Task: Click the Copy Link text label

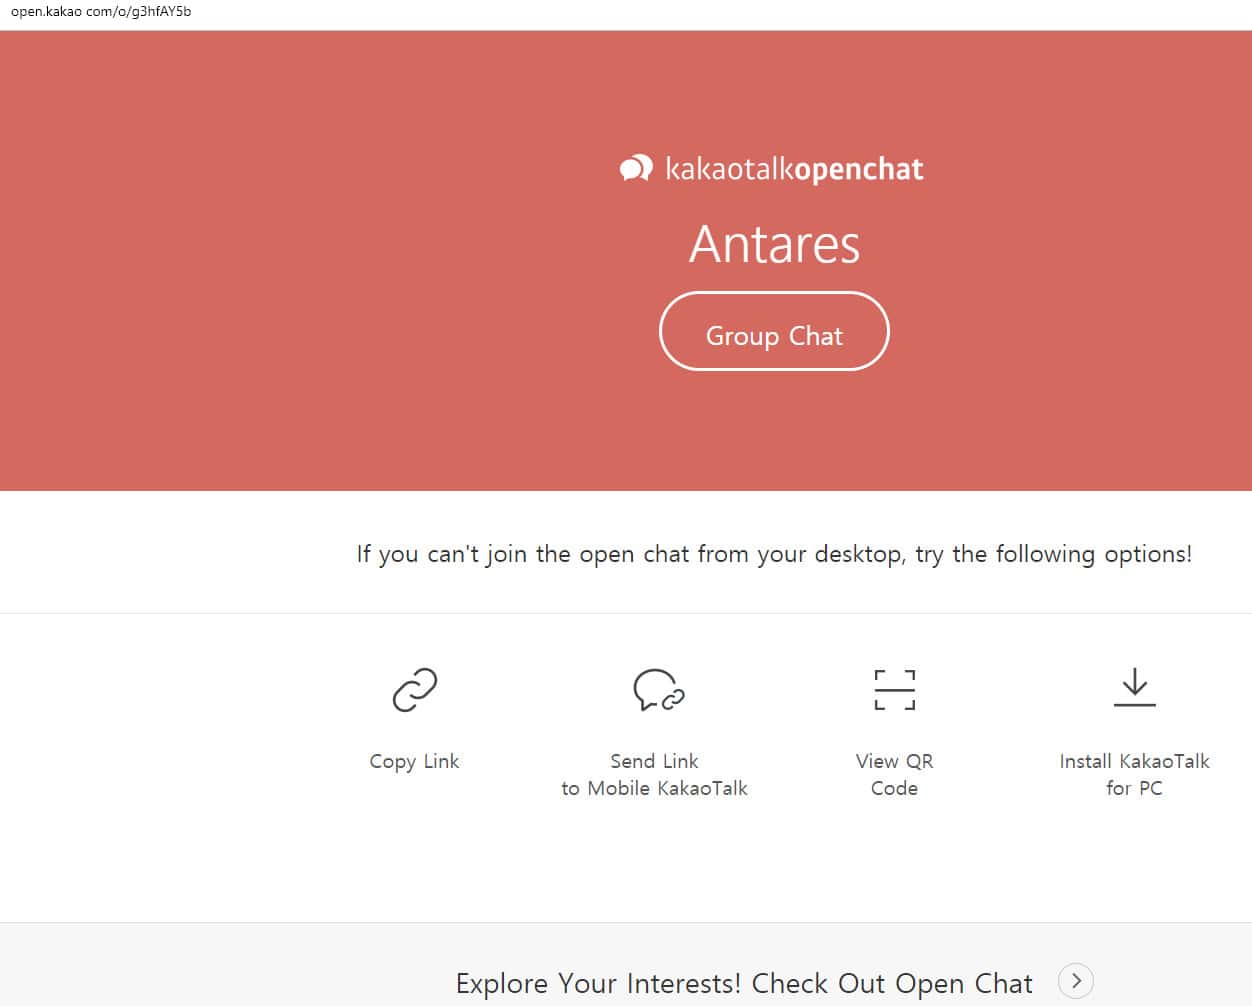Action: [x=414, y=762]
